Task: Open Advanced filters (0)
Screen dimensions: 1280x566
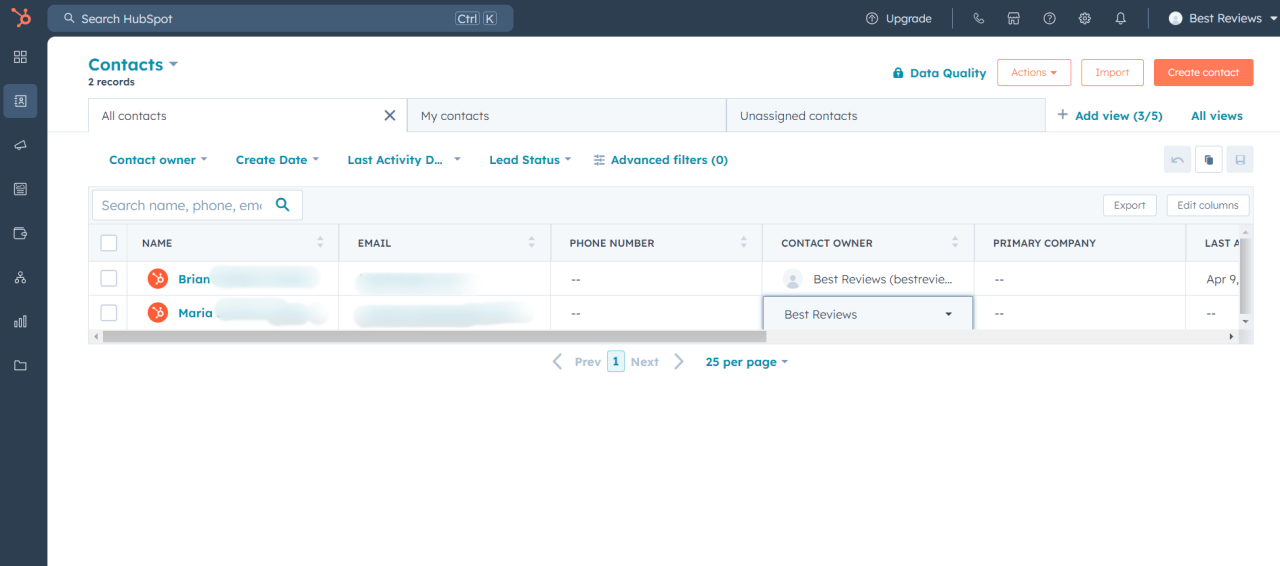Action: (x=660, y=160)
